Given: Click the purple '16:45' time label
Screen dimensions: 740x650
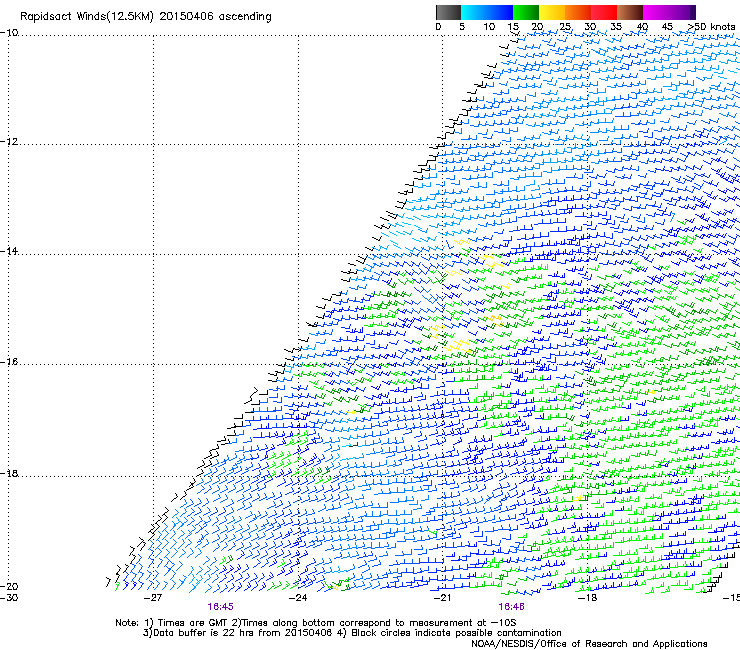Looking at the screenshot, I should click(x=220, y=607).
